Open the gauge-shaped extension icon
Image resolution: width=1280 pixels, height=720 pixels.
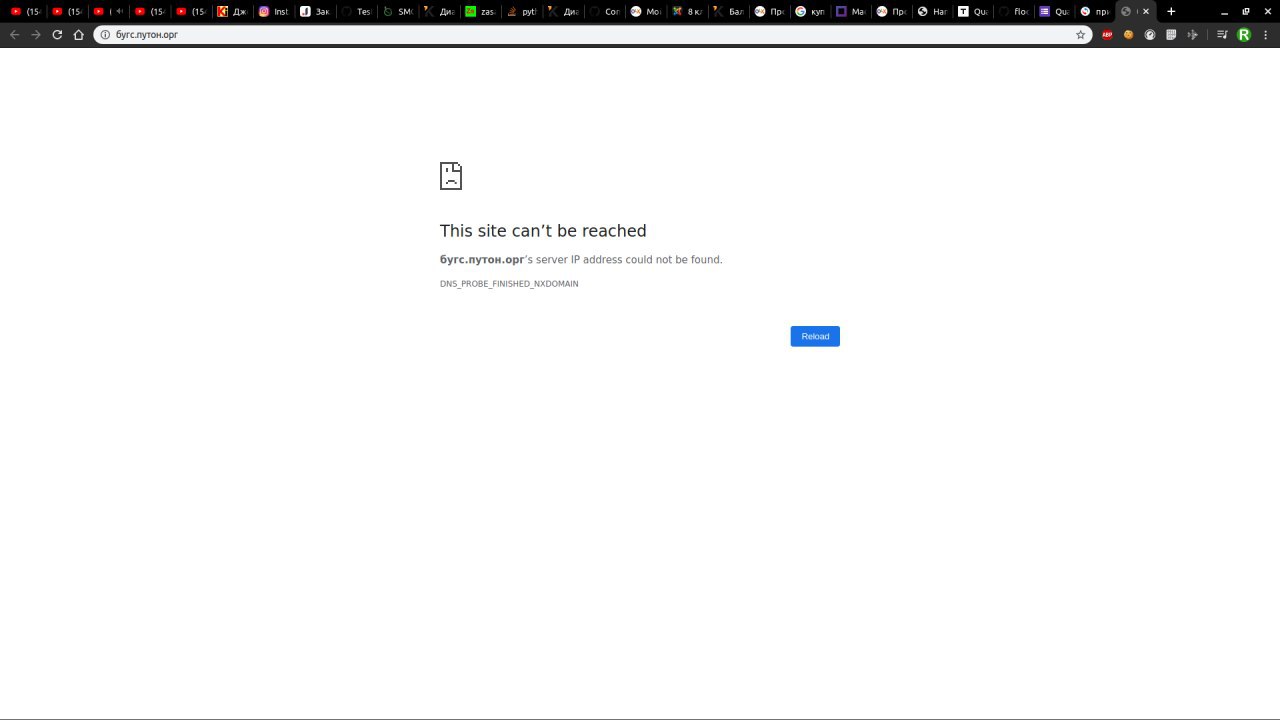click(1150, 34)
